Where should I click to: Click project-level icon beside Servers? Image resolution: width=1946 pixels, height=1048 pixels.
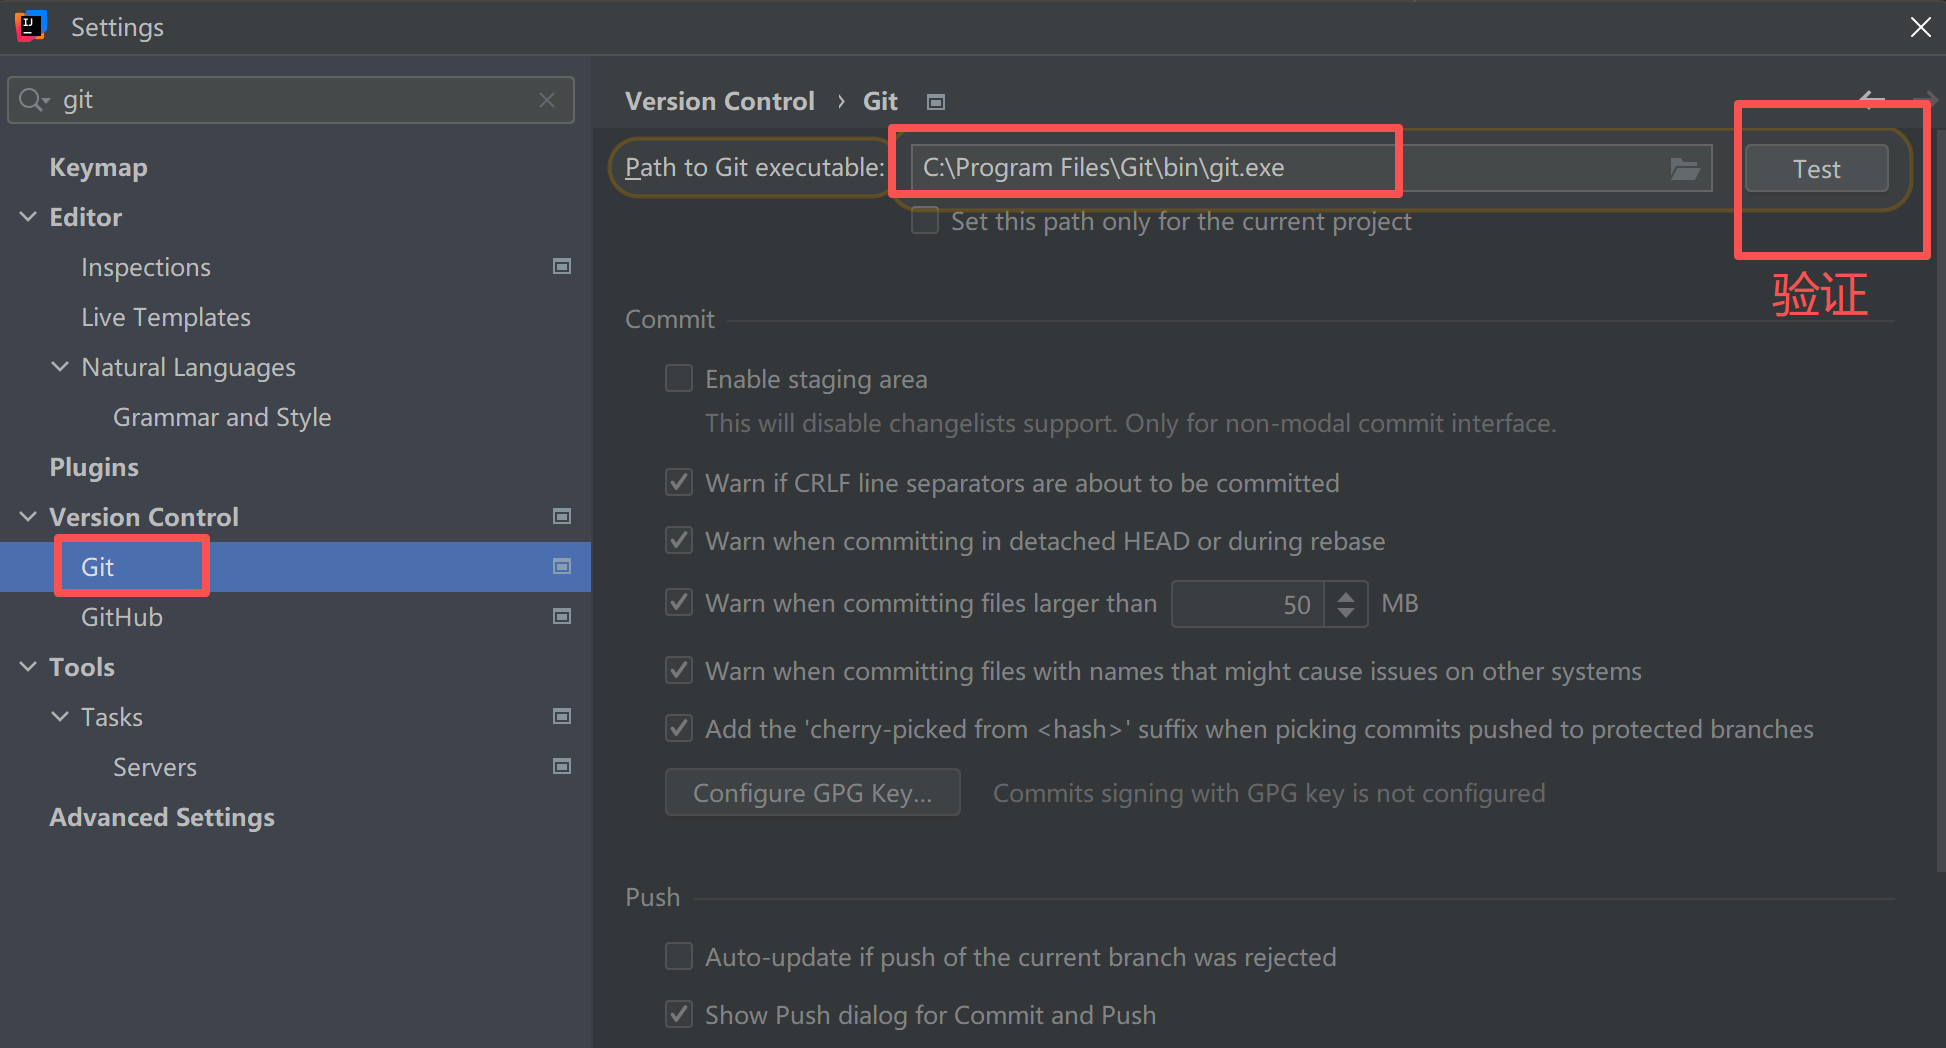click(562, 766)
